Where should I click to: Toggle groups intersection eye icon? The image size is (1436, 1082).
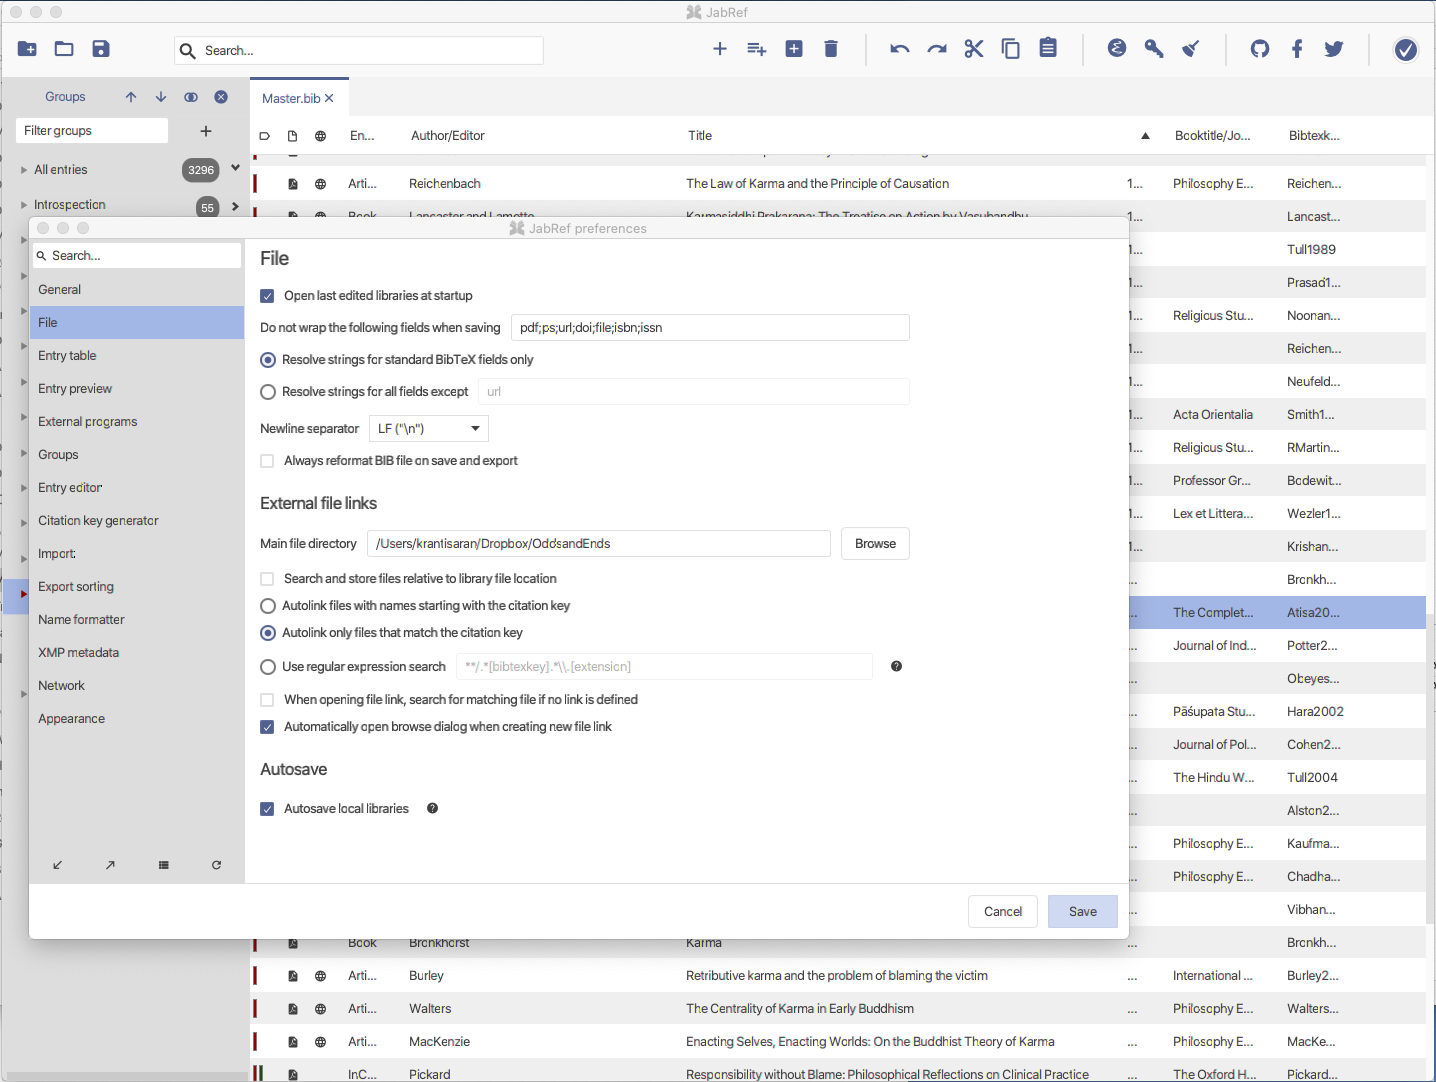tap(191, 97)
